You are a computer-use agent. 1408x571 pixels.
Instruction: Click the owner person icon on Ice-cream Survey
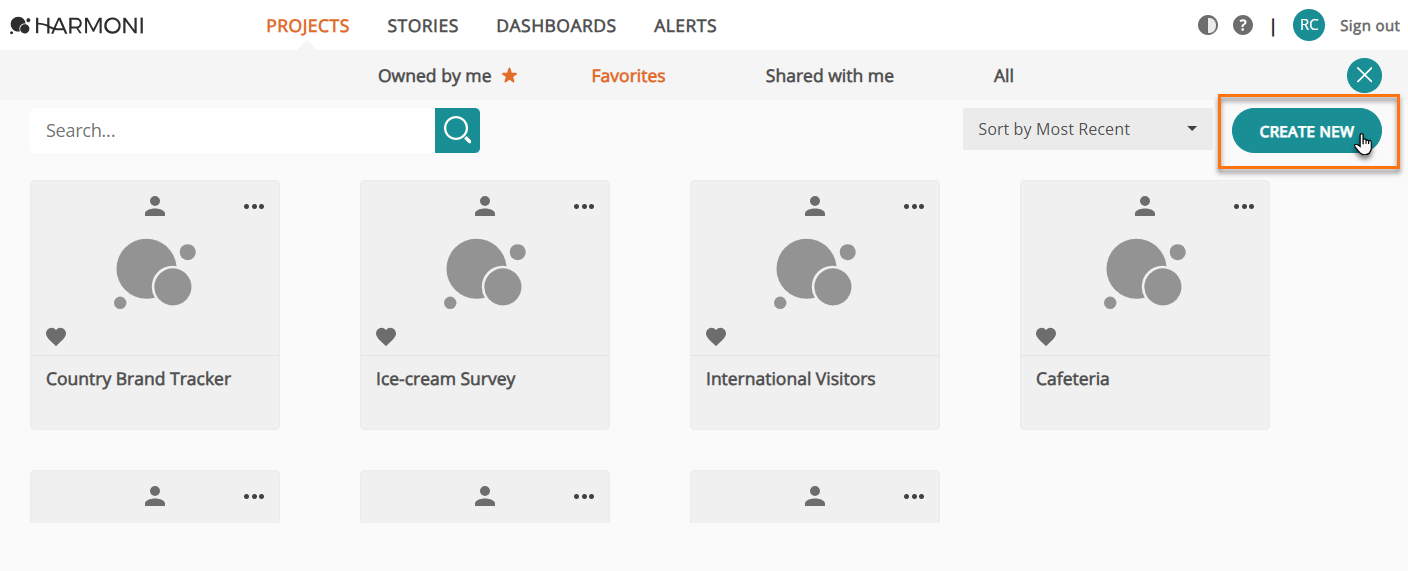click(x=485, y=206)
